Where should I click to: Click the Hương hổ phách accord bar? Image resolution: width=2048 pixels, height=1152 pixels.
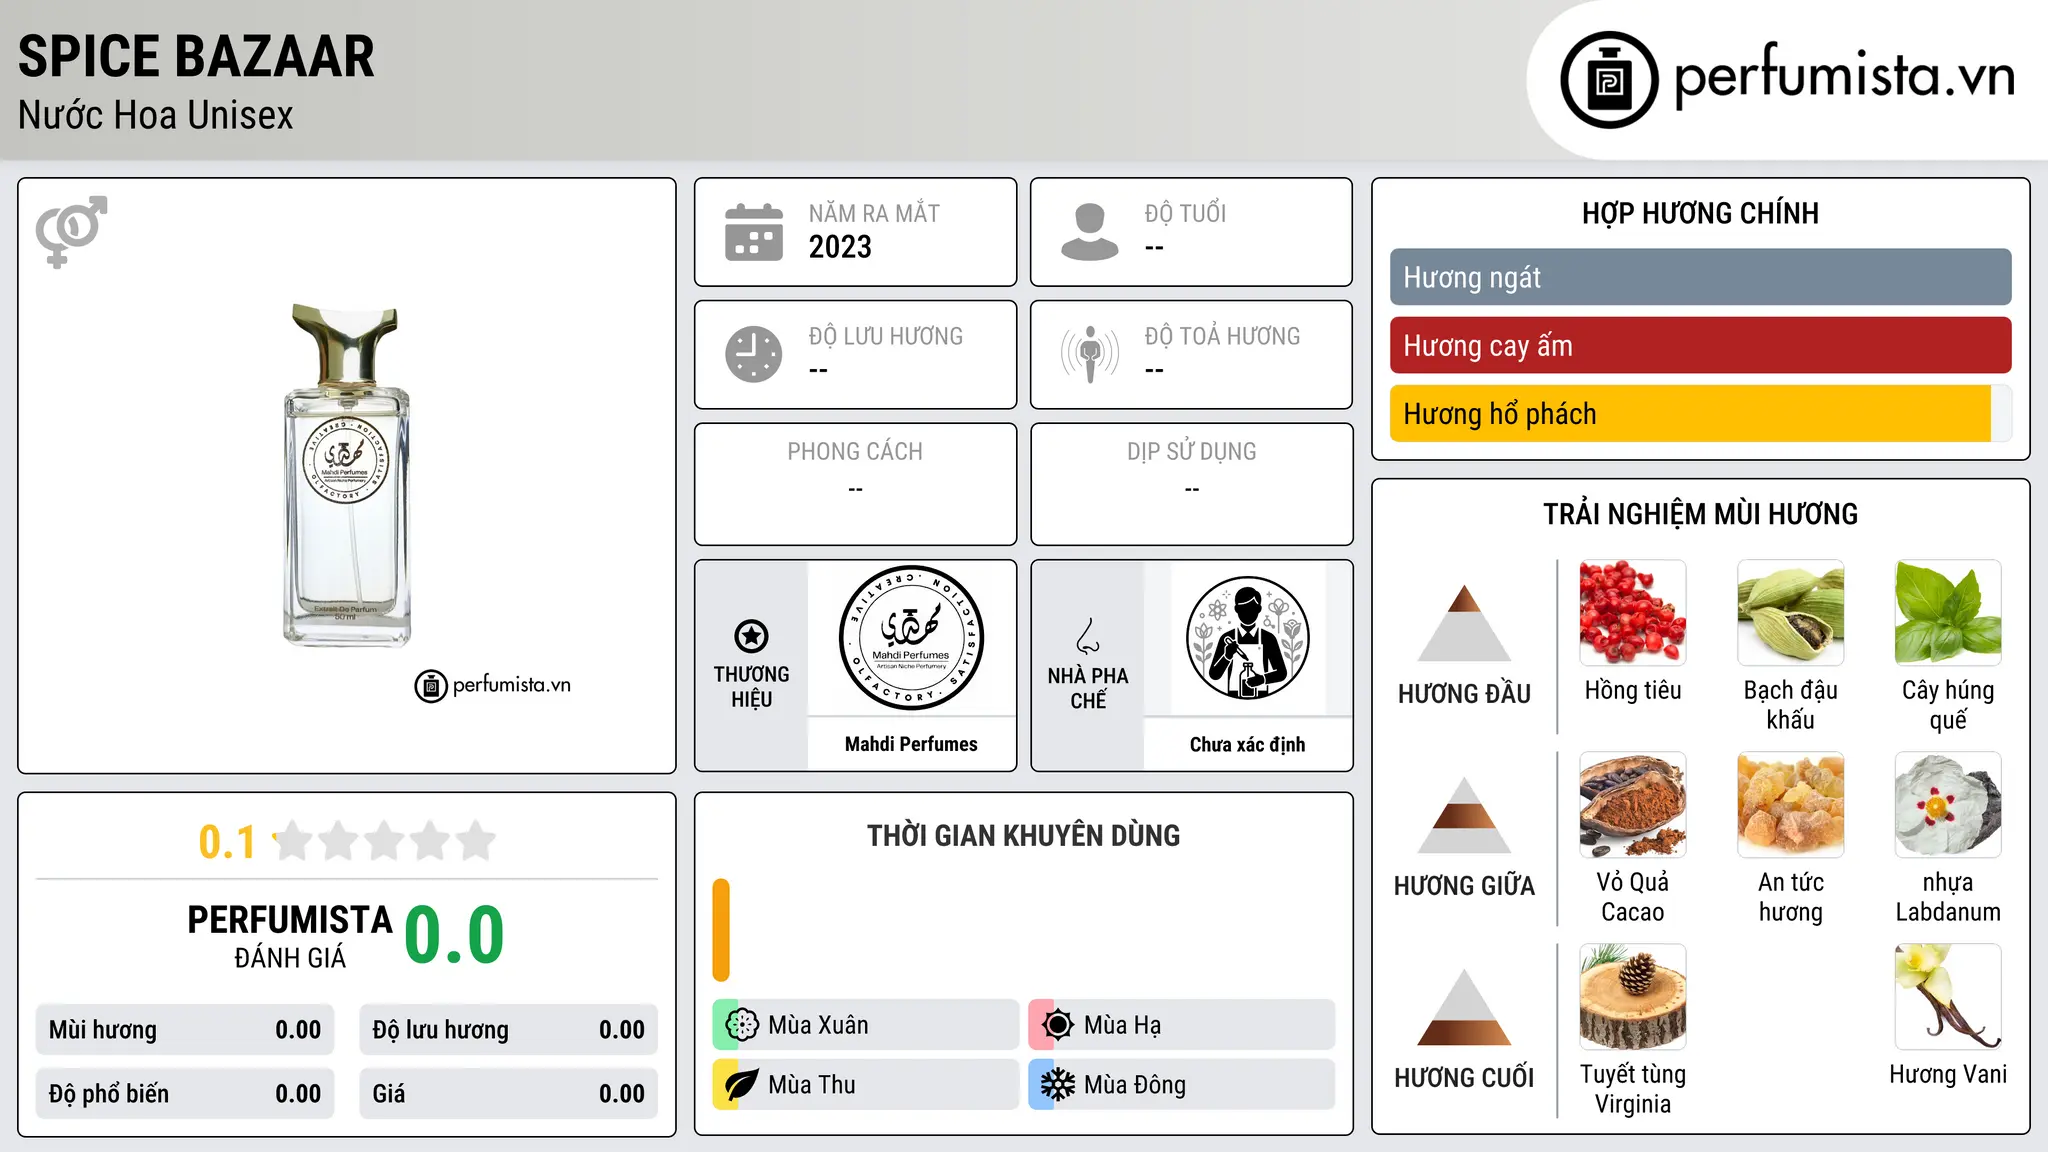pos(1700,413)
